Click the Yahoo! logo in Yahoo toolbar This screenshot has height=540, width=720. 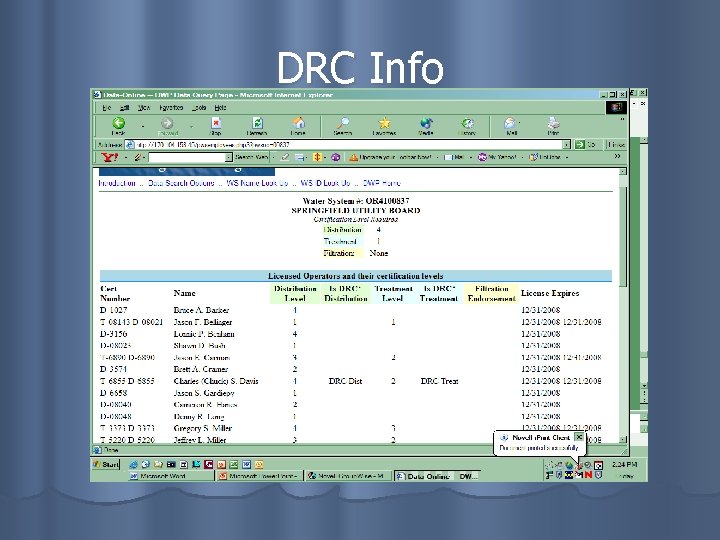[110, 157]
